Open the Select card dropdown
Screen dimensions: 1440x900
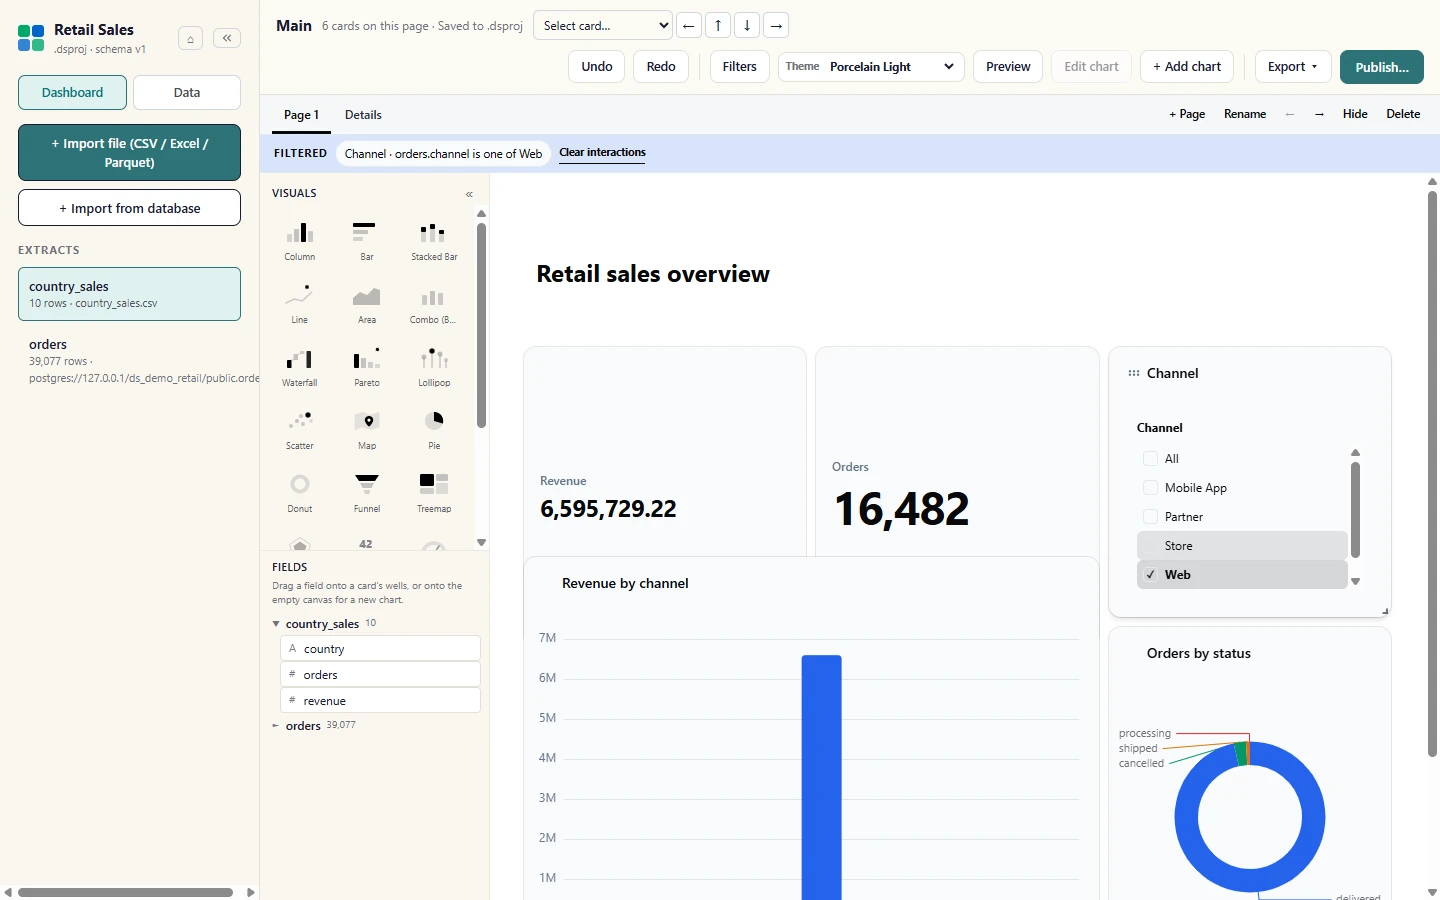pyautogui.click(x=603, y=26)
